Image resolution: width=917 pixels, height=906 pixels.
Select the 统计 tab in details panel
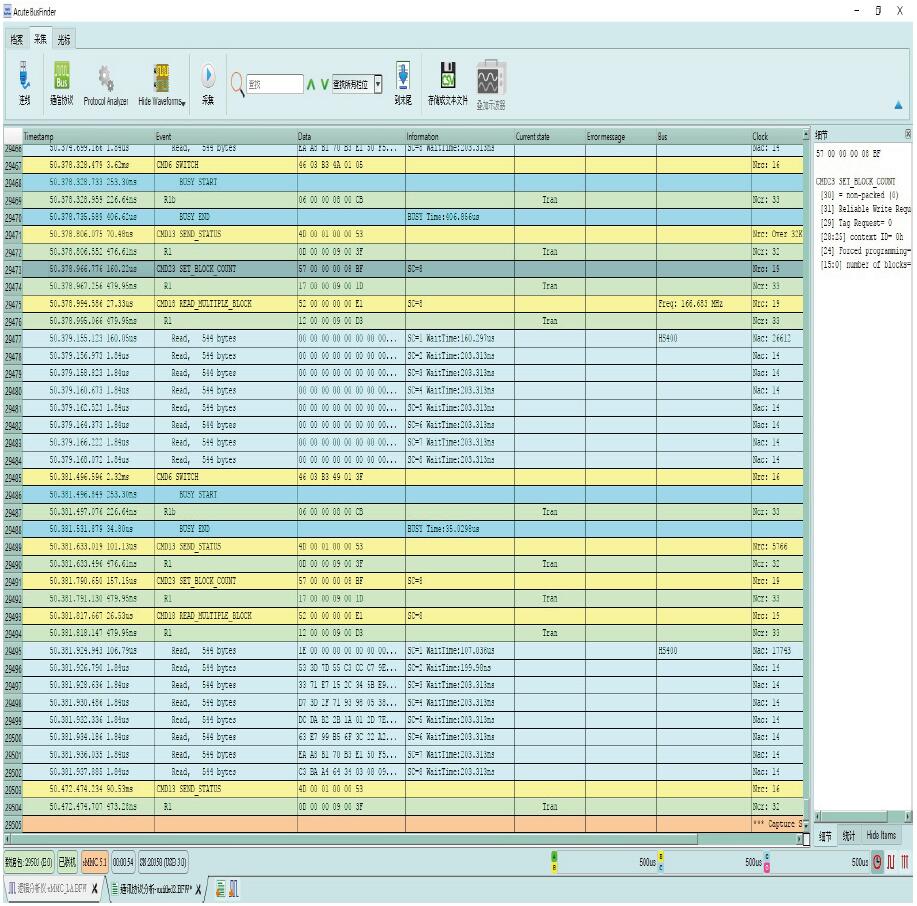[x=848, y=835]
